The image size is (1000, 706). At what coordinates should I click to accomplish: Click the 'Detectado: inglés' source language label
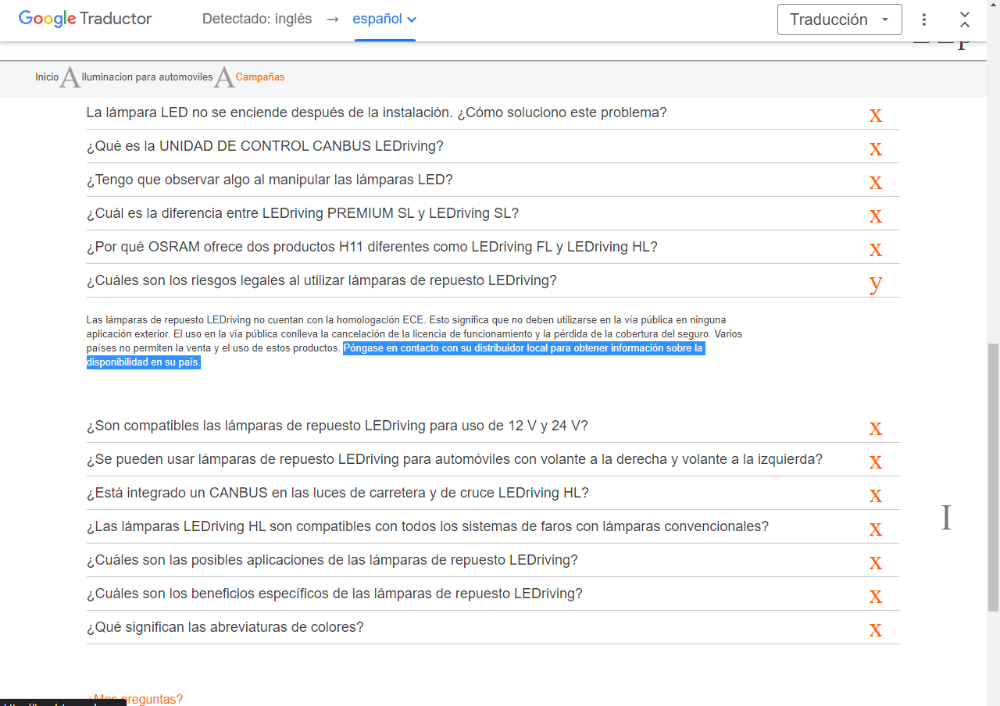coord(257,19)
